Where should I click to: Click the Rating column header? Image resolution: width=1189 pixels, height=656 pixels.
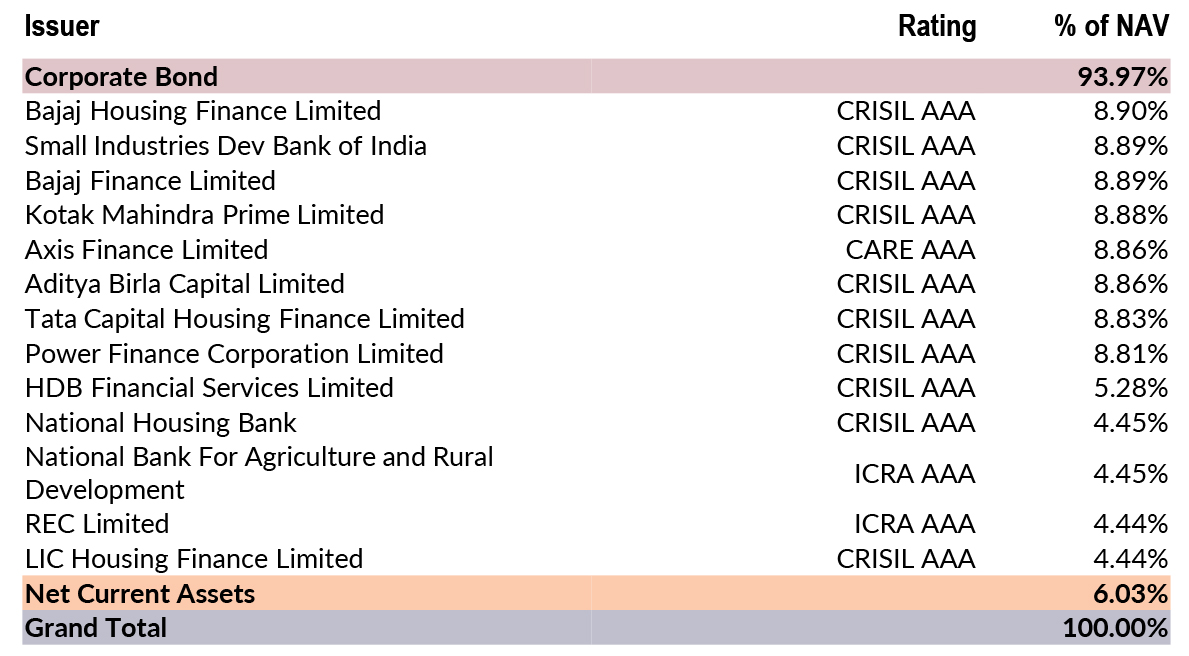point(936,27)
